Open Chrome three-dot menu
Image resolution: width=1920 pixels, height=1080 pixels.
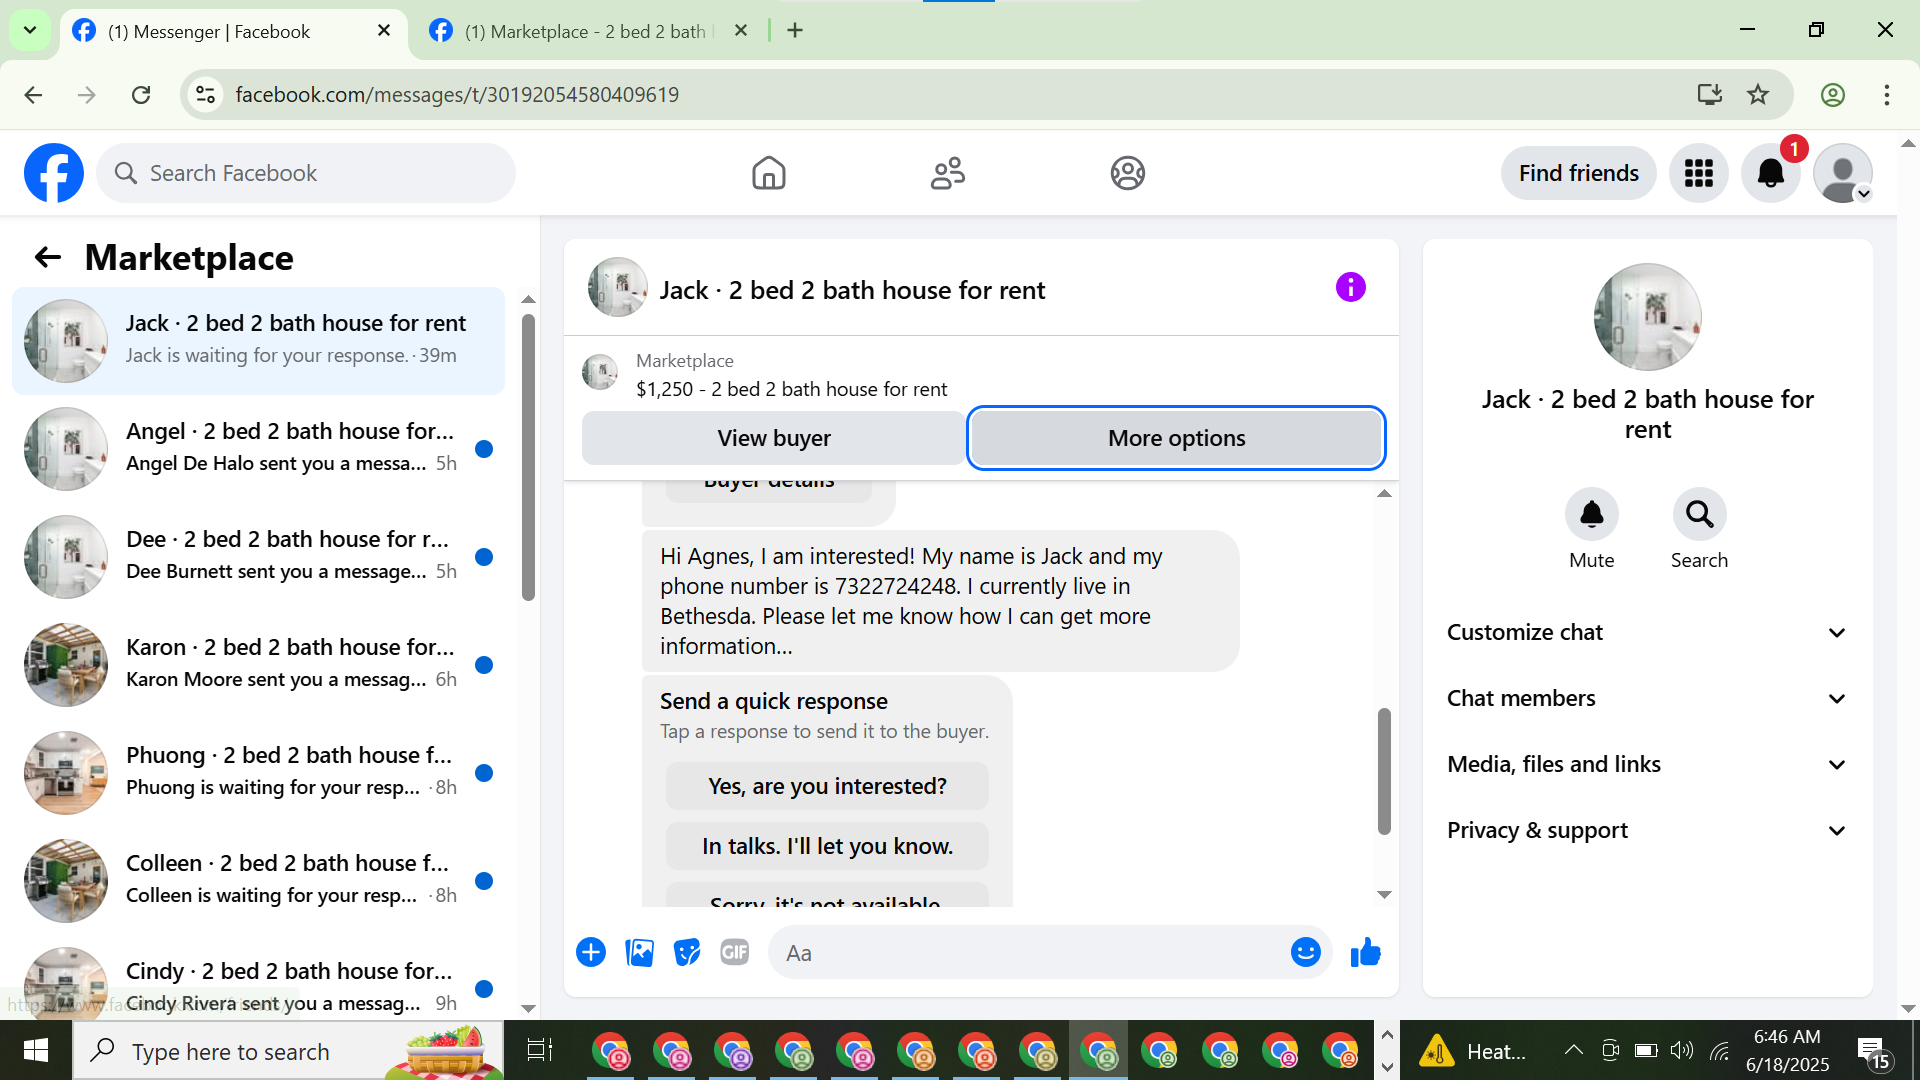click(1886, 94)
